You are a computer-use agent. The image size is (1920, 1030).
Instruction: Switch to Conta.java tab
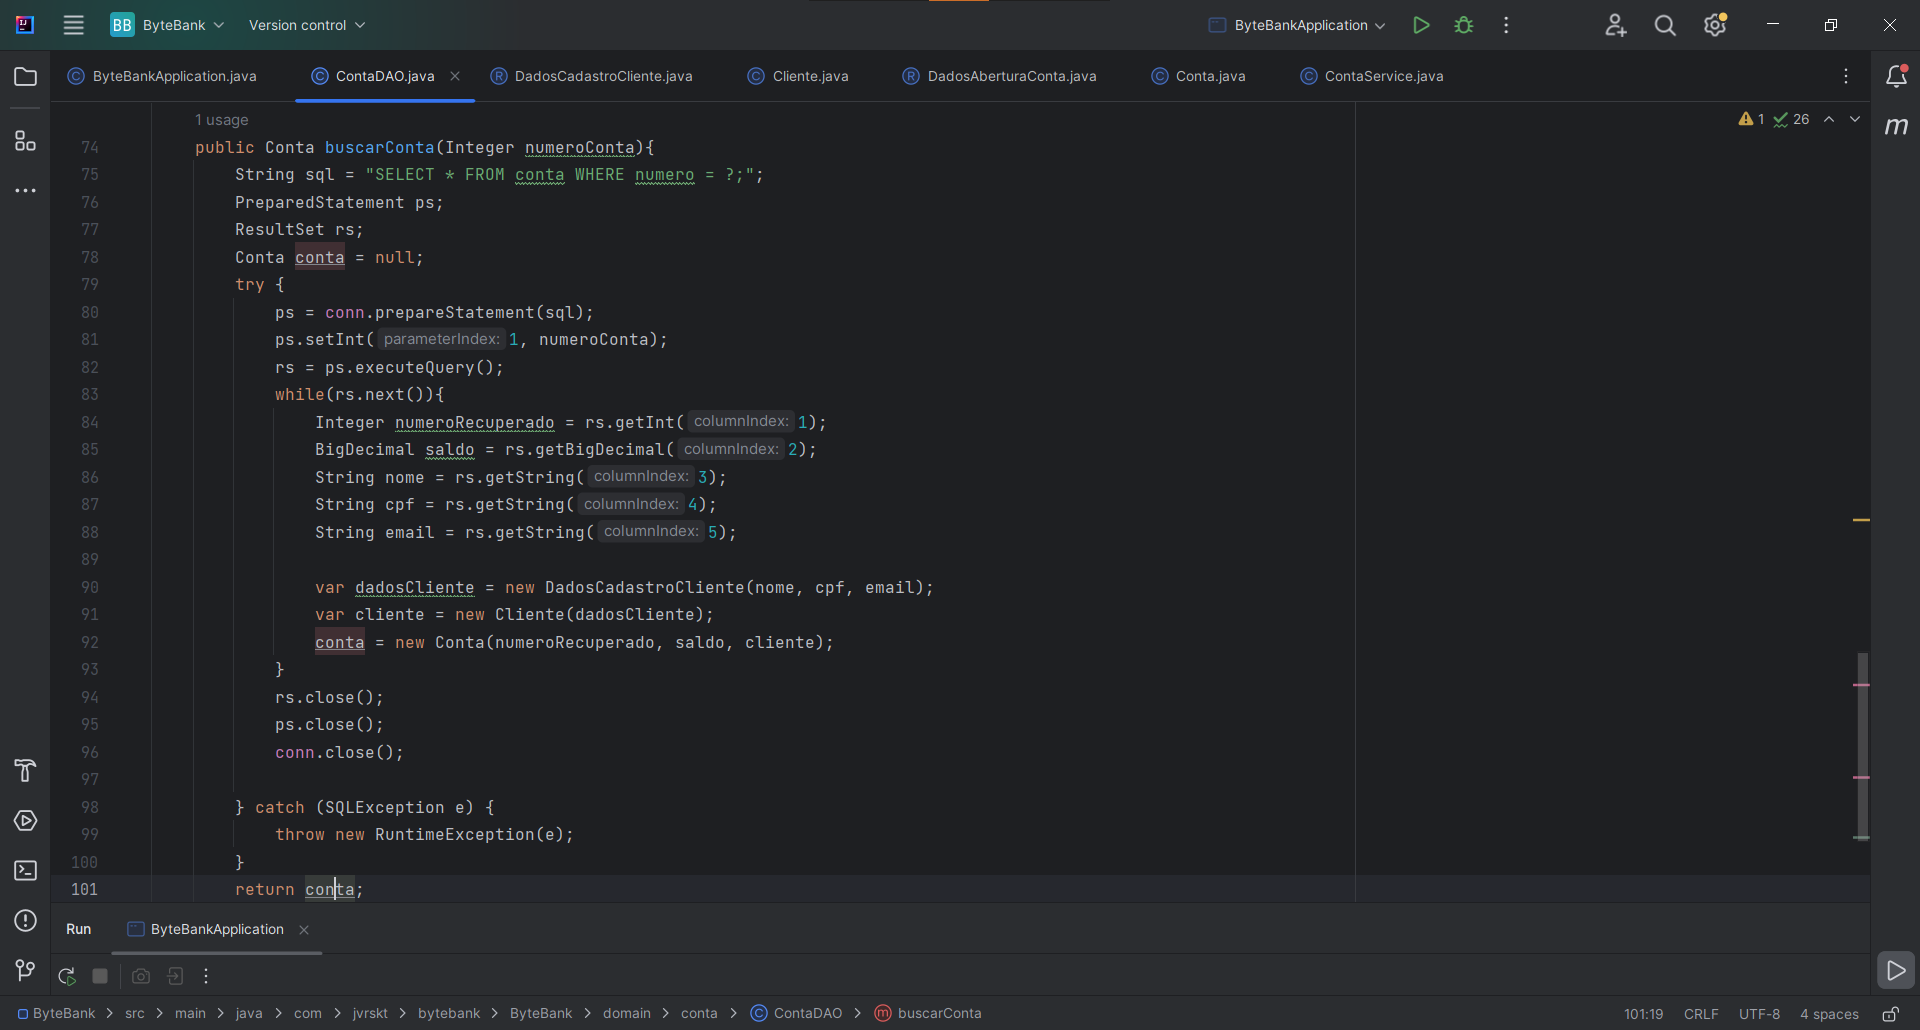click(1198, 76)
